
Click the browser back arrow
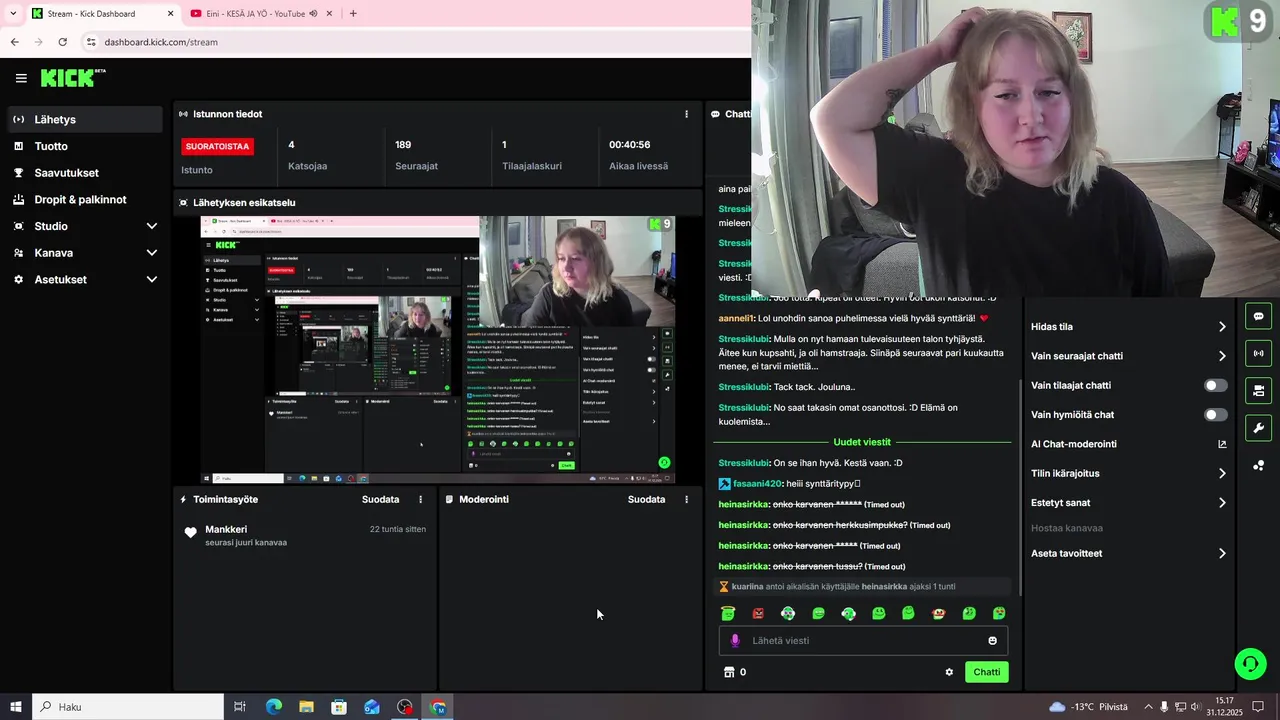(14, 42)
